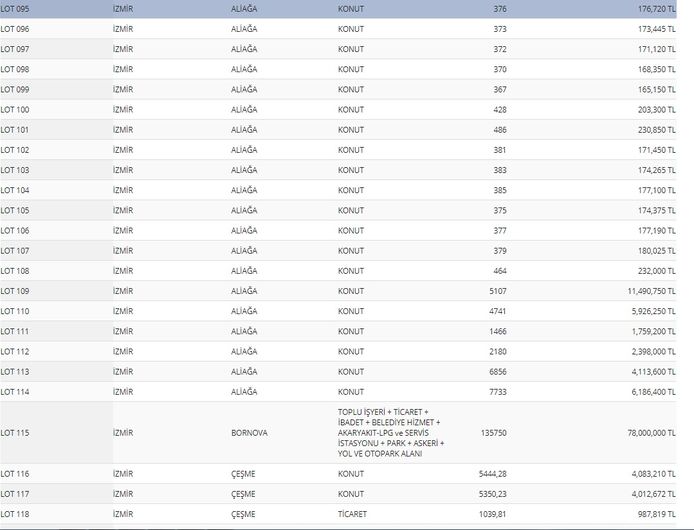Click the area value 7733
Image resolution: width=694 pixels, height=530 pixels.
click(x=497, y=391)
